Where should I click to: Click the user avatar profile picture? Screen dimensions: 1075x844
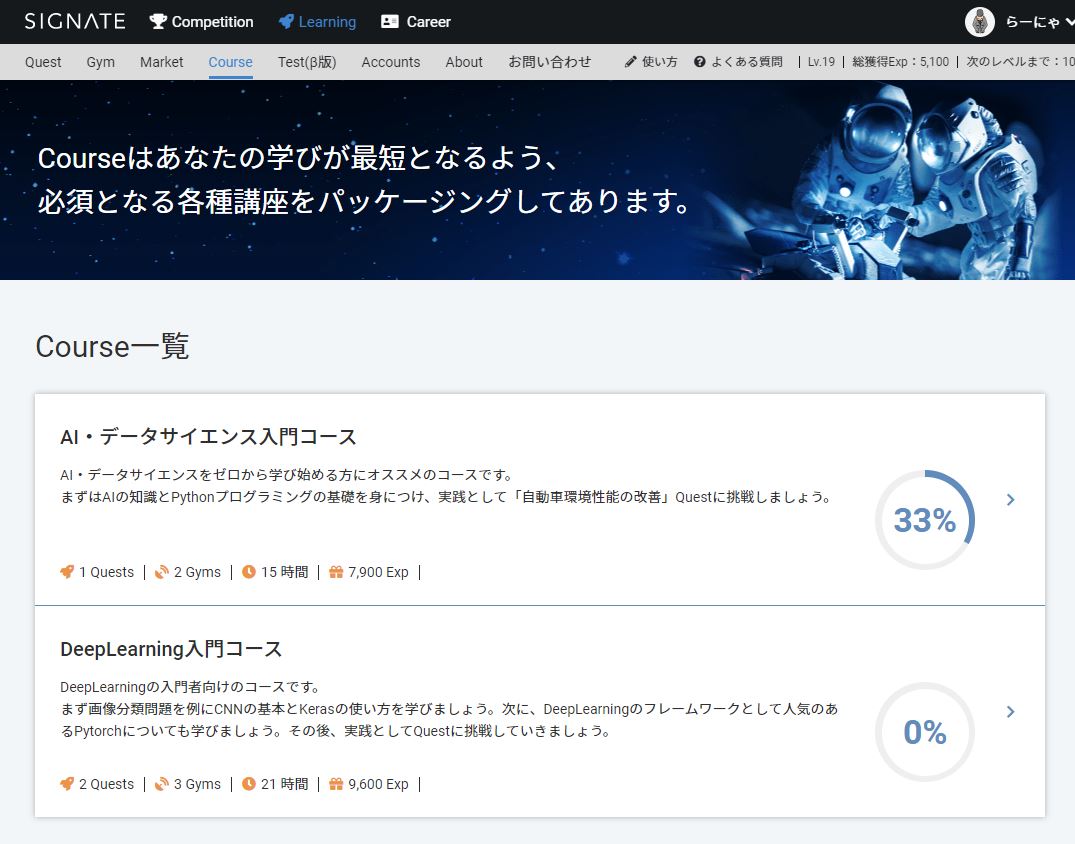pyautogui.click(x=980, y=21)
